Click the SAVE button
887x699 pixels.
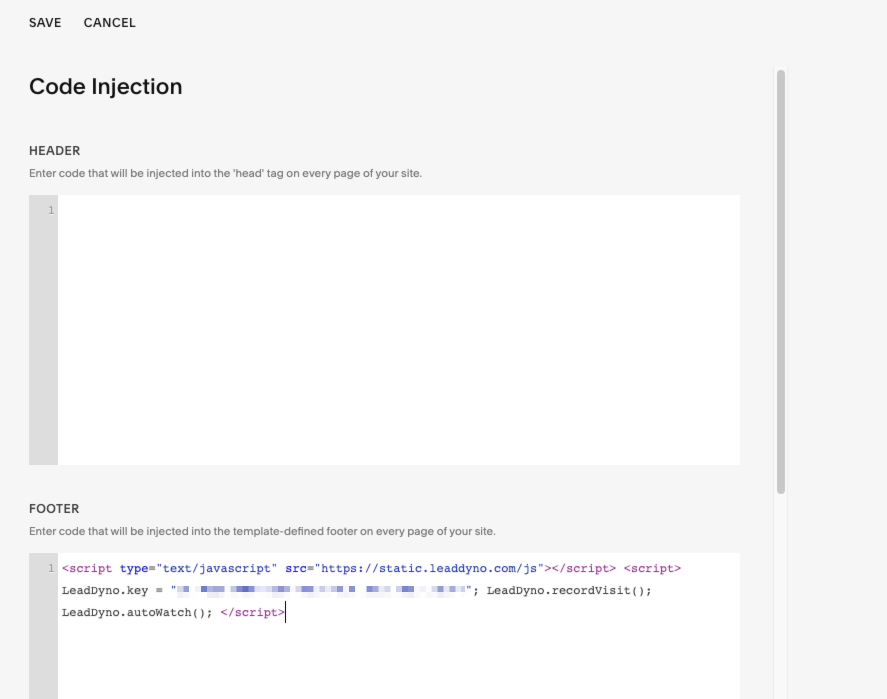point(45,23)
